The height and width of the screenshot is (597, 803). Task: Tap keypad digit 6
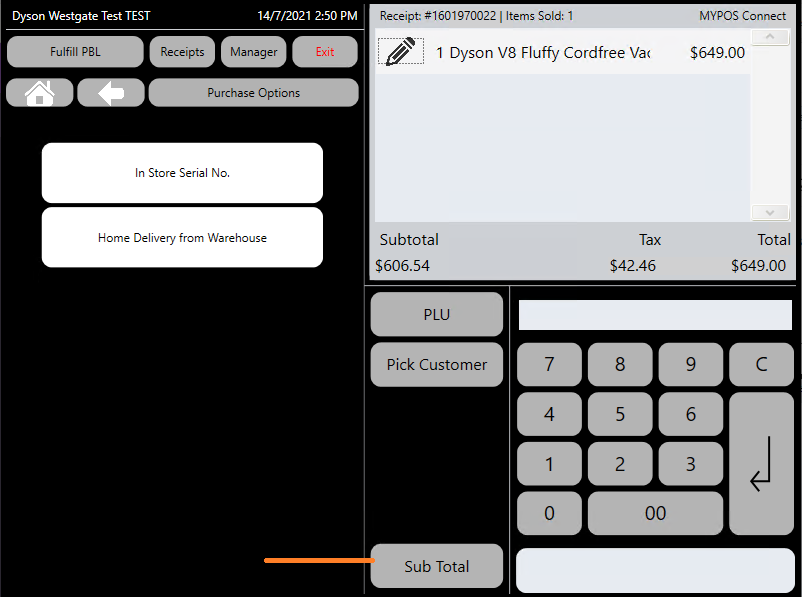click(x=691, y=414)
